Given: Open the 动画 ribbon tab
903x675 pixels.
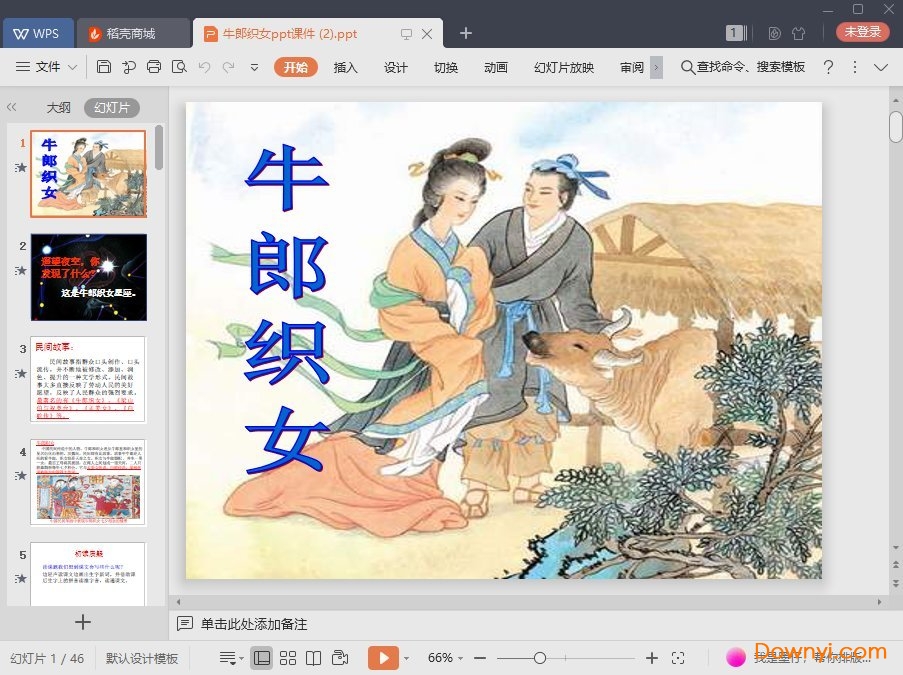Looking at the screenshot, I should point(496,67).
